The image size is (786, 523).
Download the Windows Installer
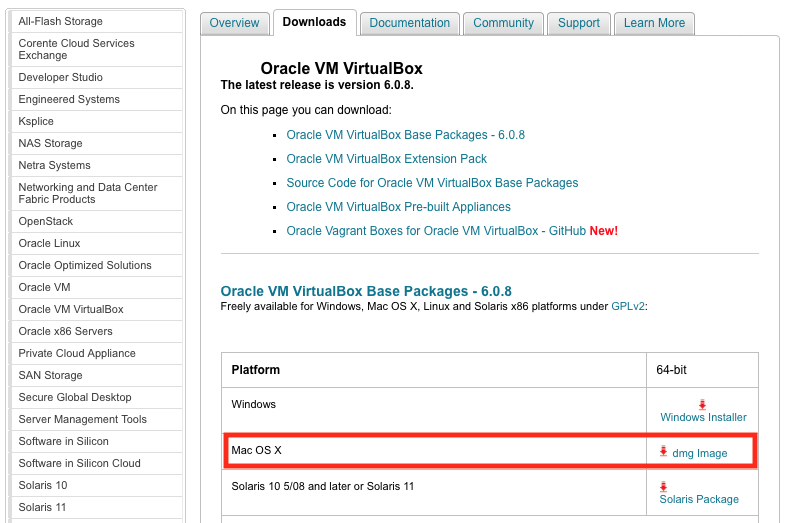[x=703, y=417]
